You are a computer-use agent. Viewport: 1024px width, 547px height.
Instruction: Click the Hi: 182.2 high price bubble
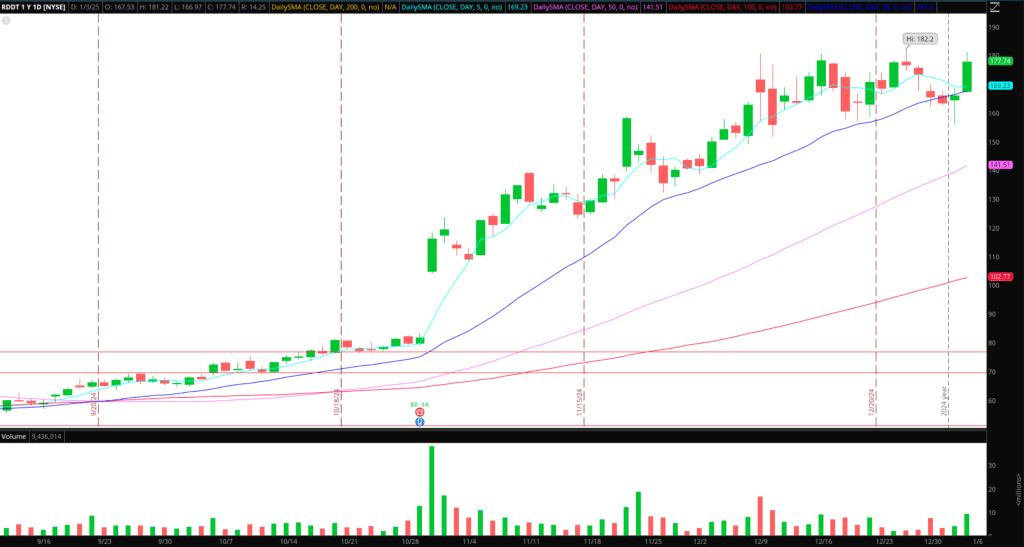point(919,39)
